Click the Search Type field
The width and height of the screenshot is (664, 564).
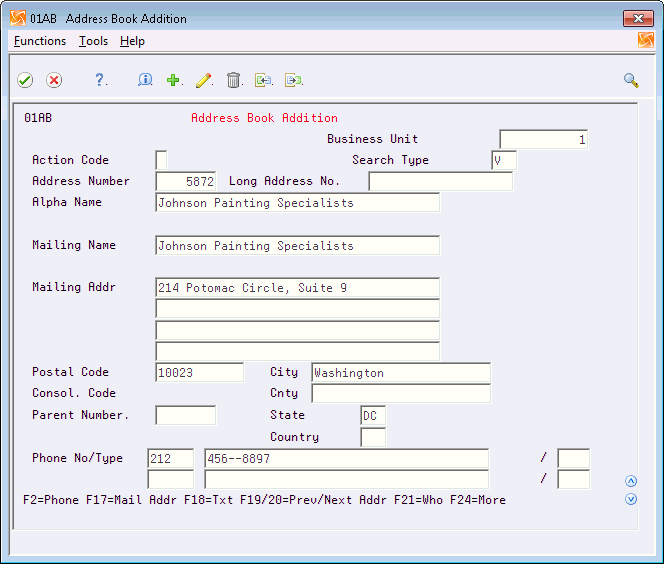pyautogui.click(x=504, y=160)
